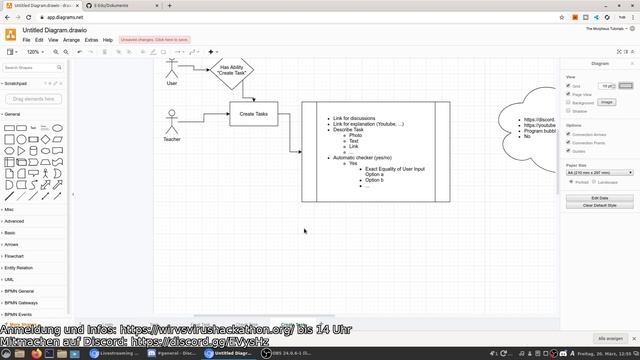Select the hexagon shape in General palette
This screenshot has width=640, height=360.
click(9, 151)
